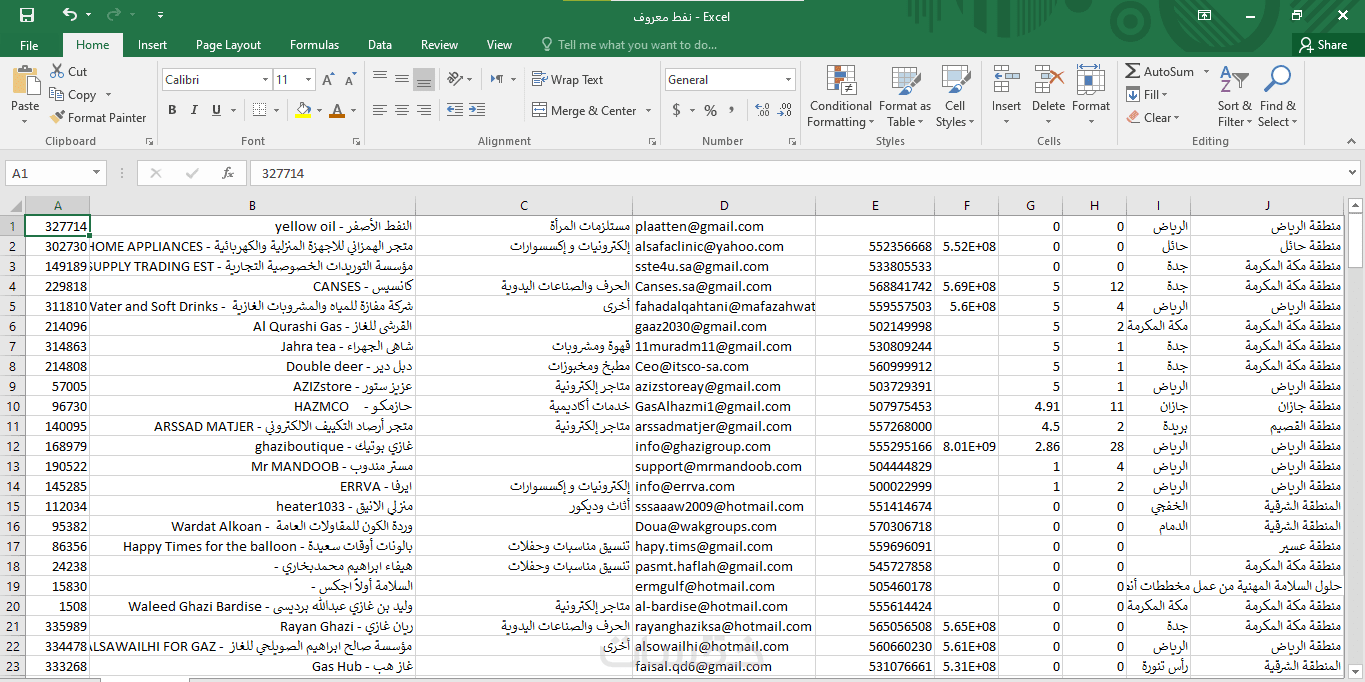Click the Insert Function fx icon
This screenshot has height=682, width=1365.
(228, 173)
